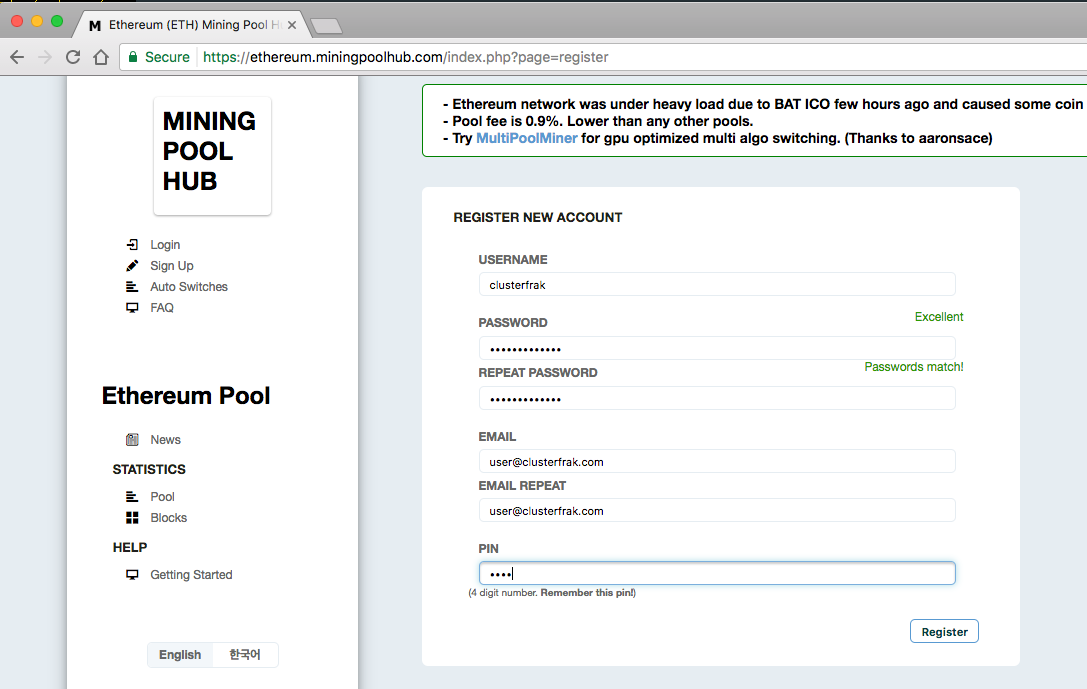1087x689 pixels.
Task: Click the Auto Switches list icon
Action: tap(132, 287)
